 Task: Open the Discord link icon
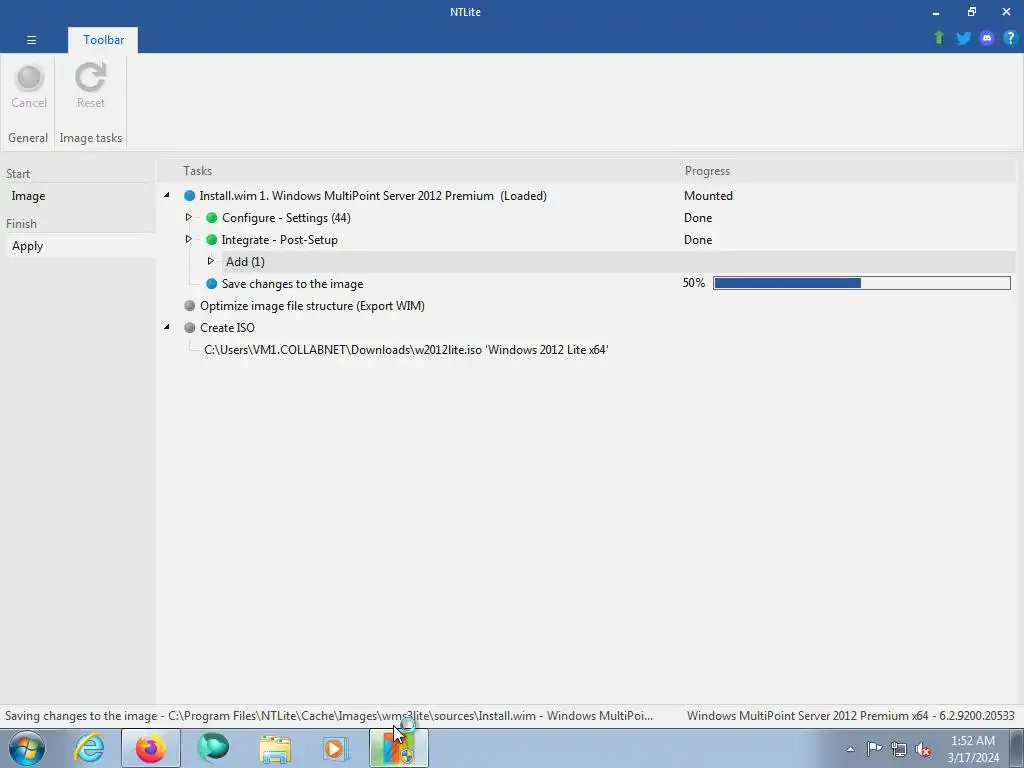point(987,38)
